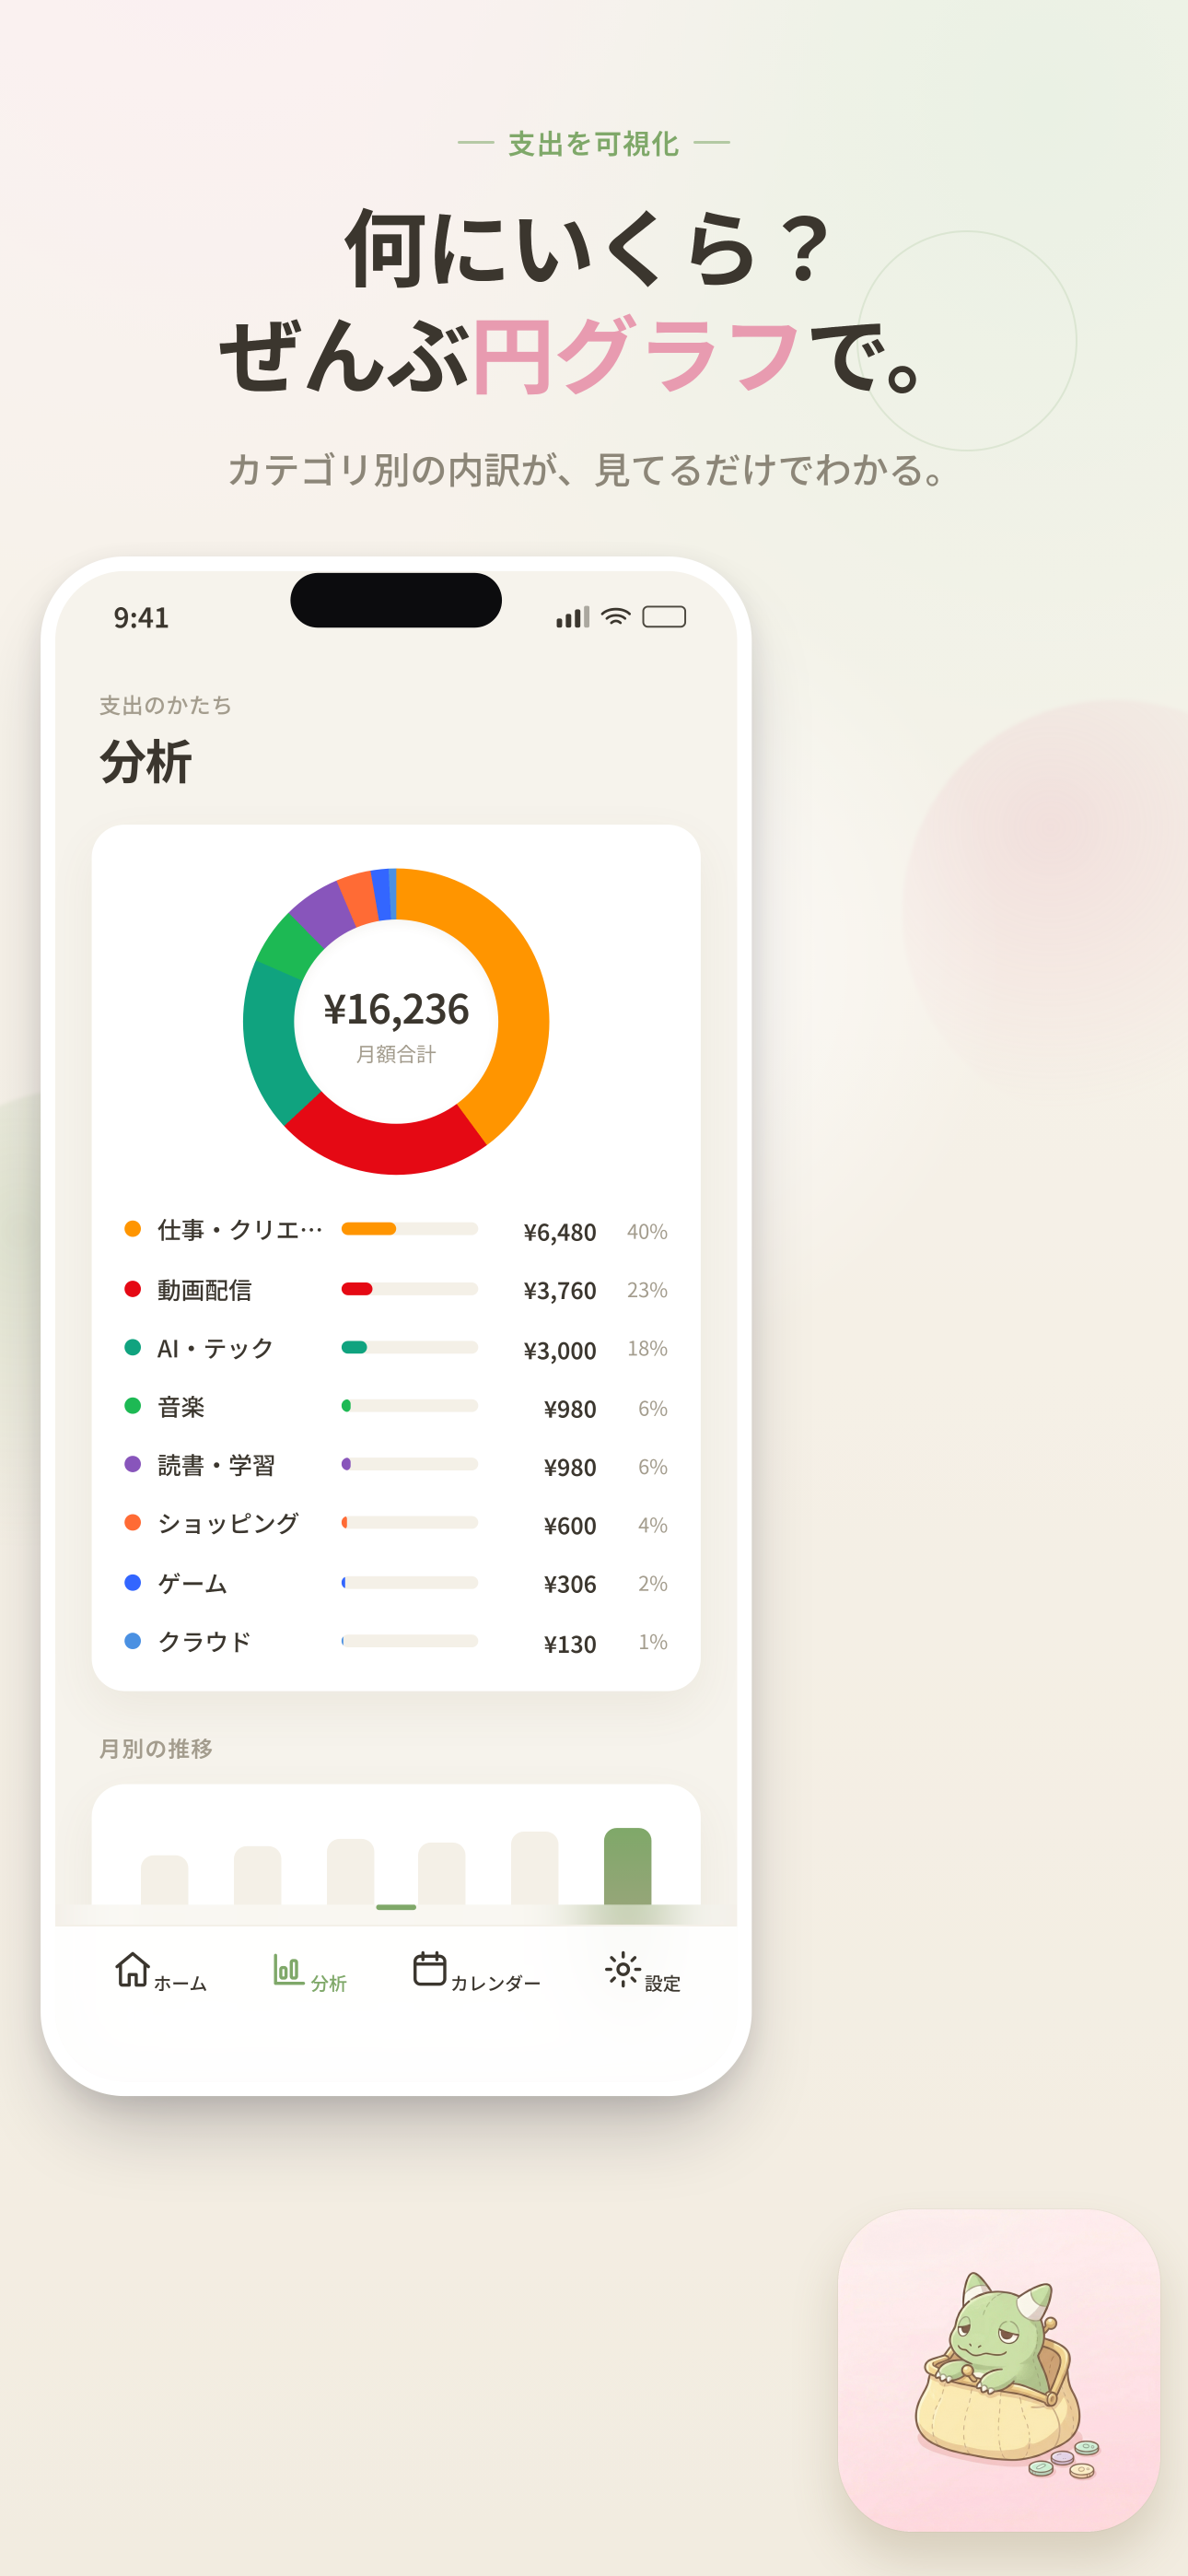Tap the teal dot beside AI・テック
Image resolution: width=1188 pixels, height=2576 pixels.
[x=132, y=1347]
